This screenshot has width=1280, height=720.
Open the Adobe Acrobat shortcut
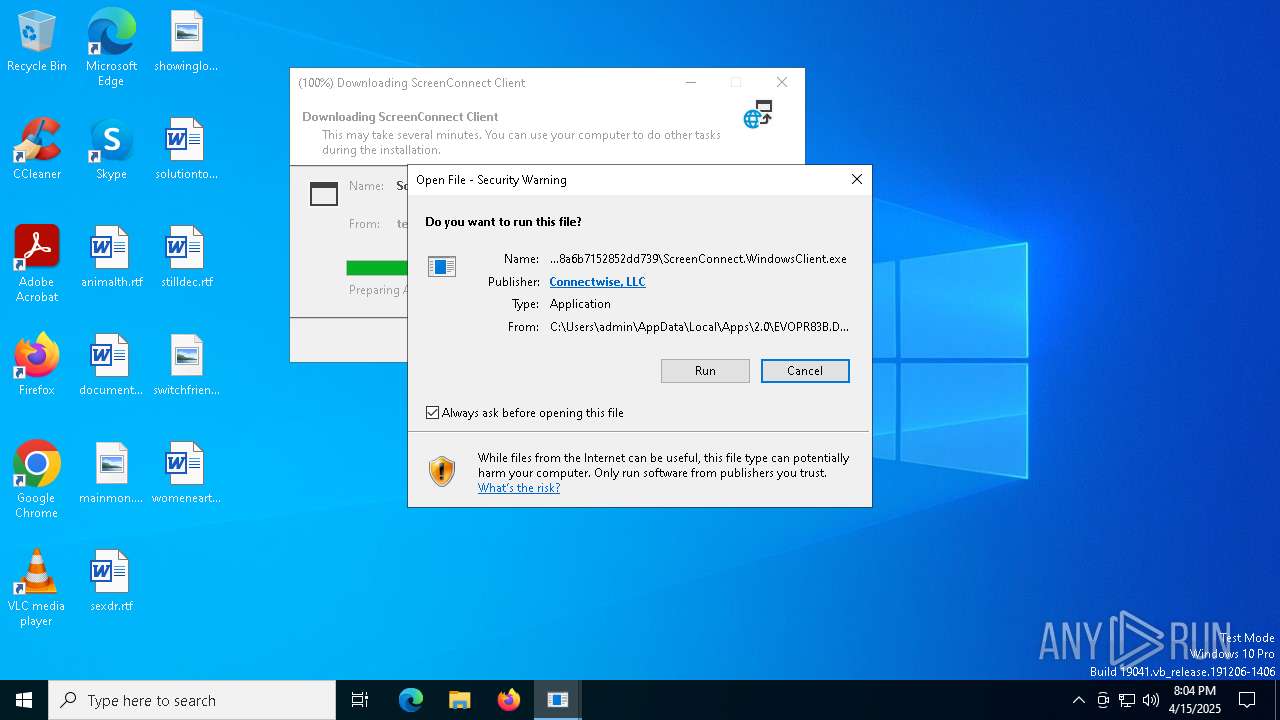[x=37, y=264]
